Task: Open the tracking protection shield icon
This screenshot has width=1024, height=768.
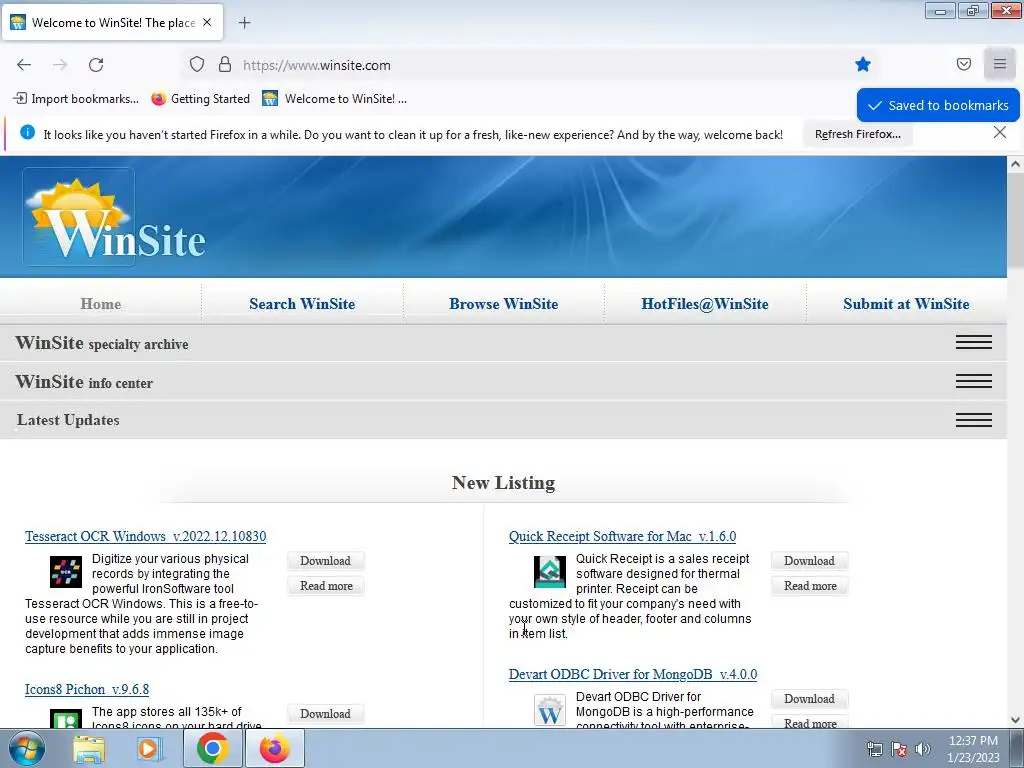Action: point(197,65)
